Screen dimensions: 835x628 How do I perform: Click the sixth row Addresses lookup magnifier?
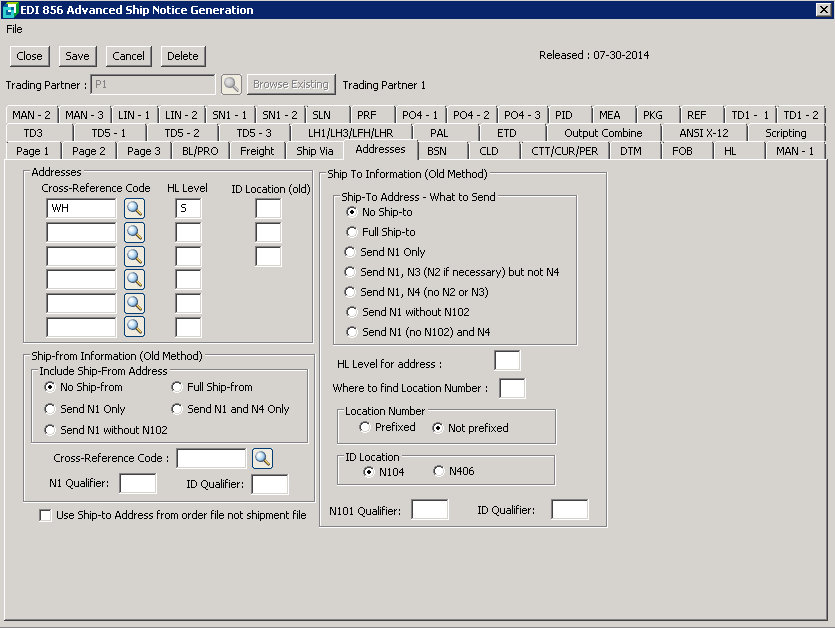pyautogui.click(x=134, y=326)
